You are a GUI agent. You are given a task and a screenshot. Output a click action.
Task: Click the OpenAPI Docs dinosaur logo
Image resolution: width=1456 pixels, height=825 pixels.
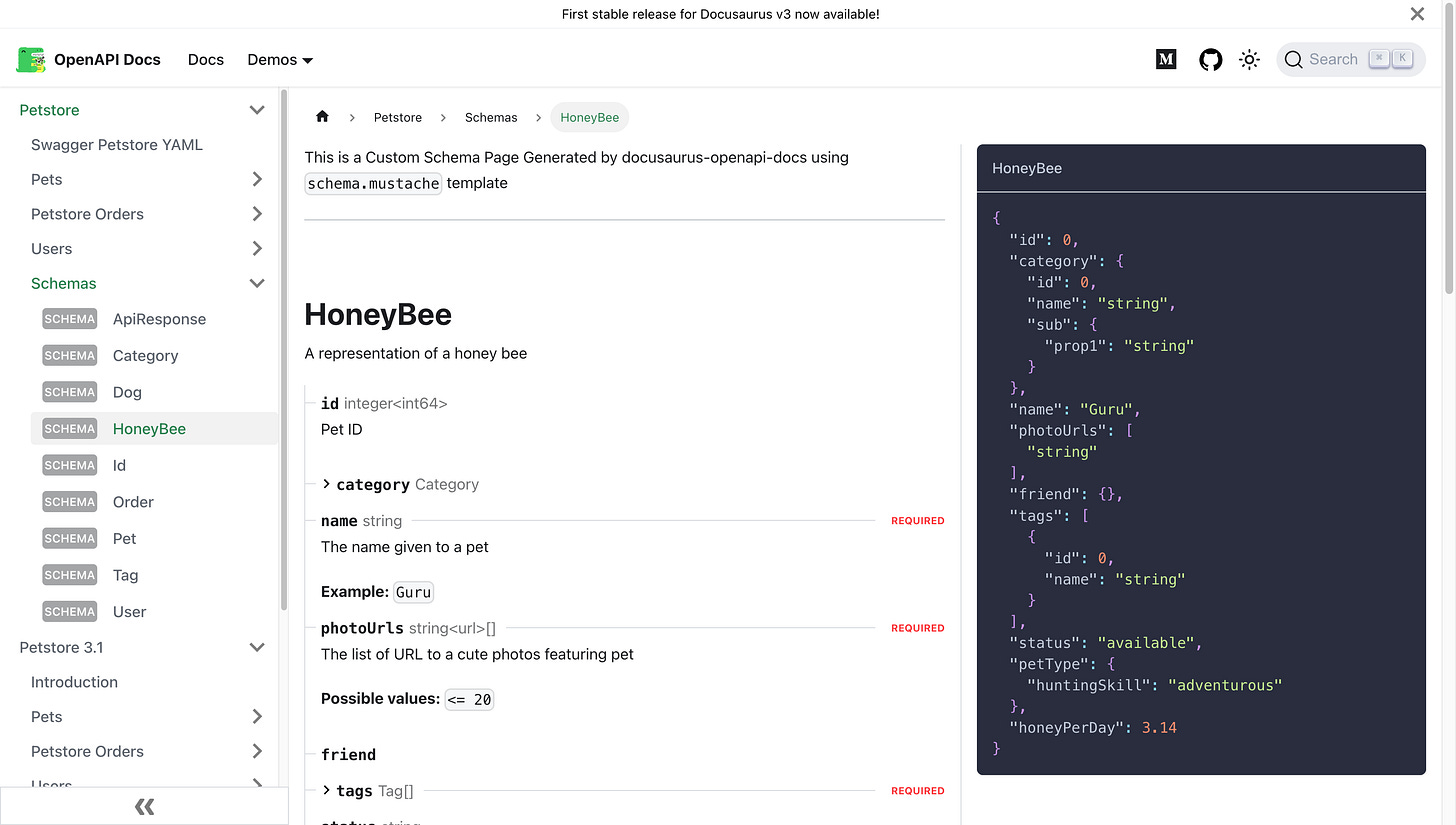coord(31,59)
